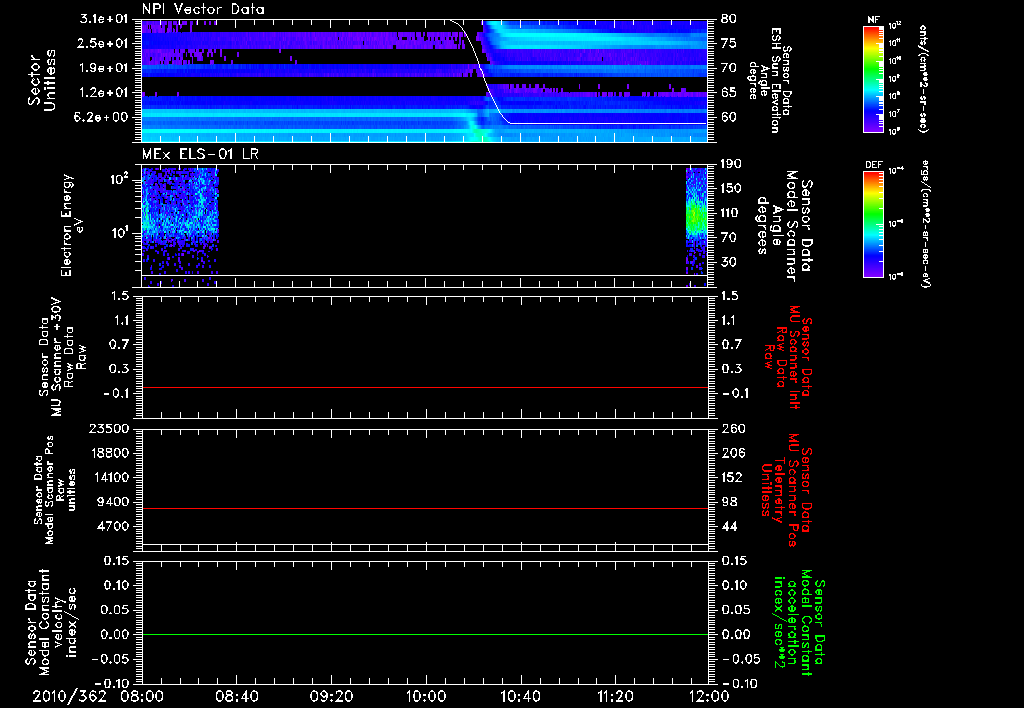Click the 3.1e+01 sector tick label
This screenshot has height=708, width=1024.
(103, 19)
